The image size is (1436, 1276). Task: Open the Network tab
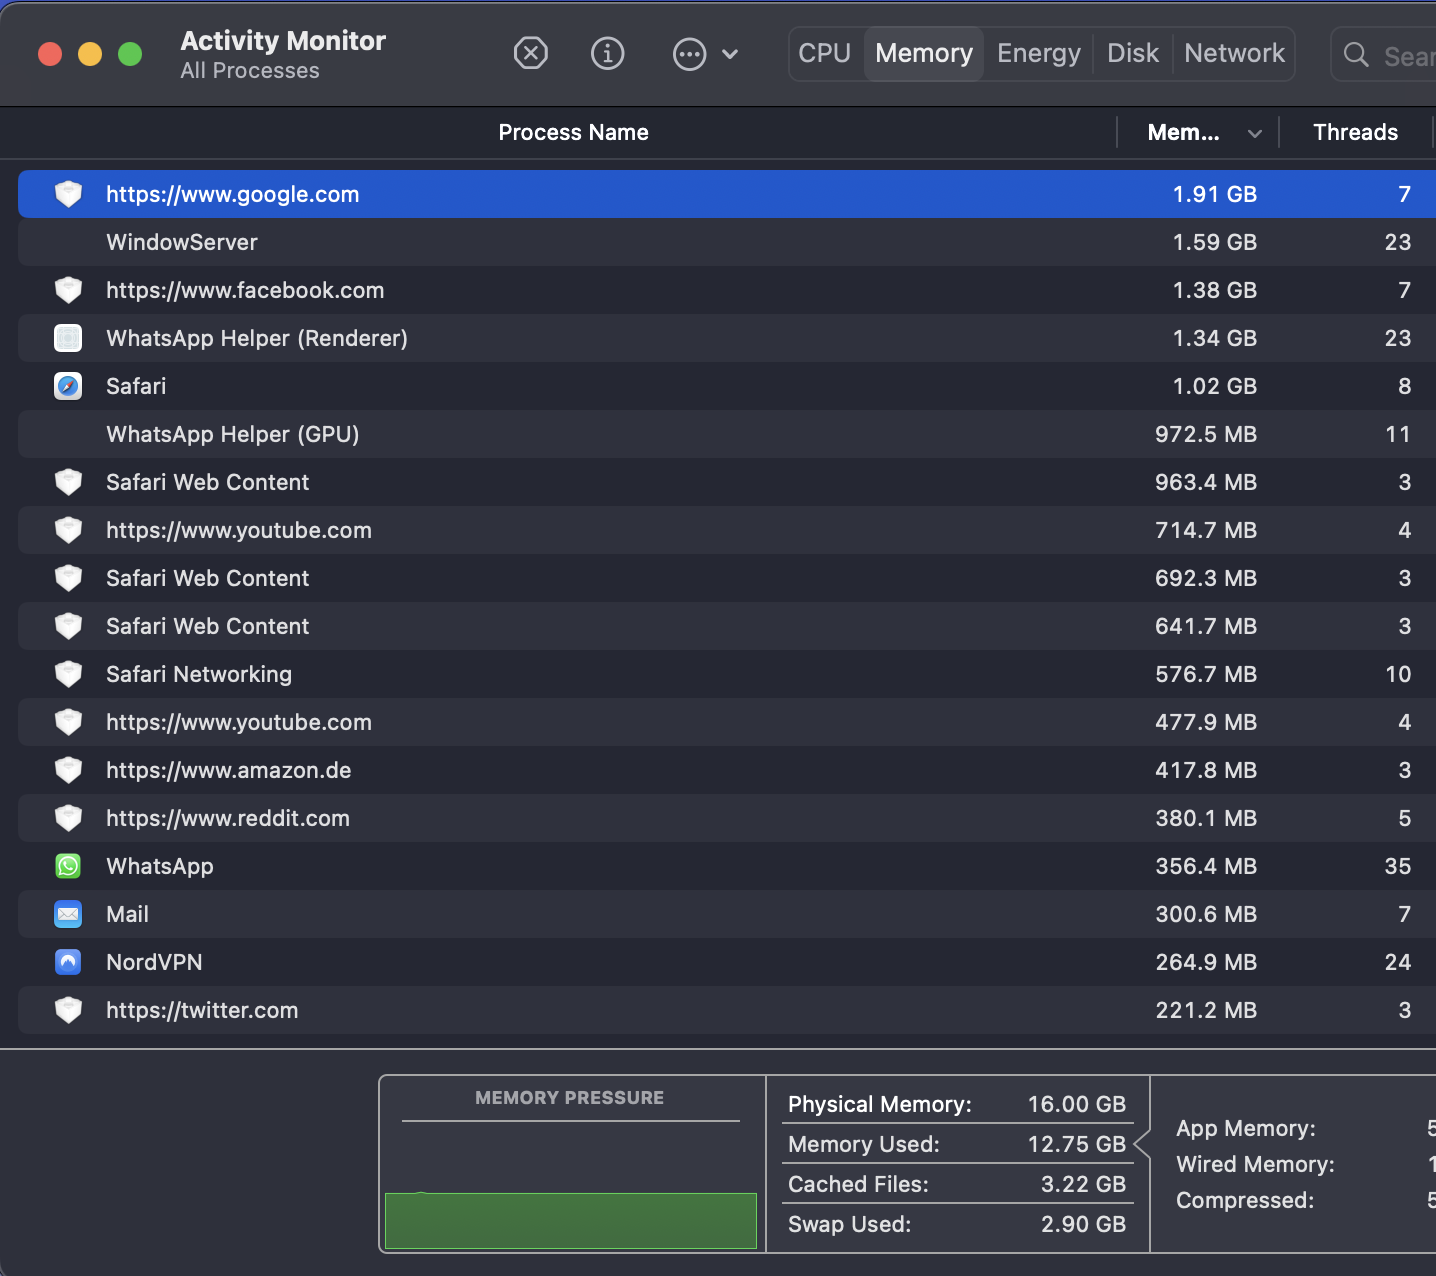(x=1235, y=53)
